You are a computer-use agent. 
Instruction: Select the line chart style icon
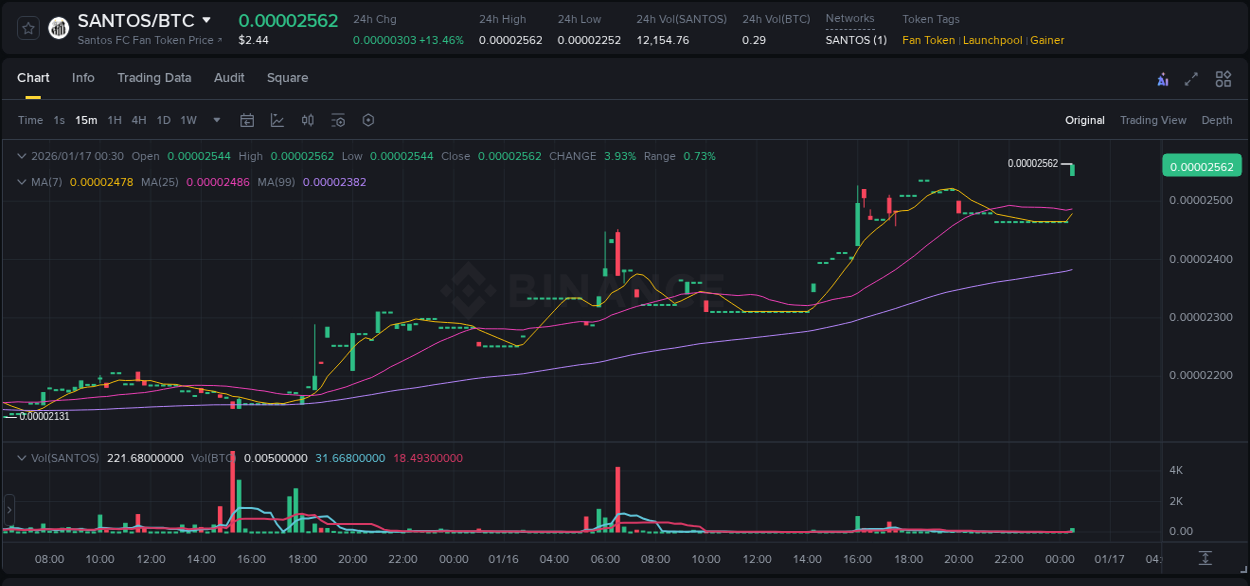pyautogui.click(x=275, y=120)
